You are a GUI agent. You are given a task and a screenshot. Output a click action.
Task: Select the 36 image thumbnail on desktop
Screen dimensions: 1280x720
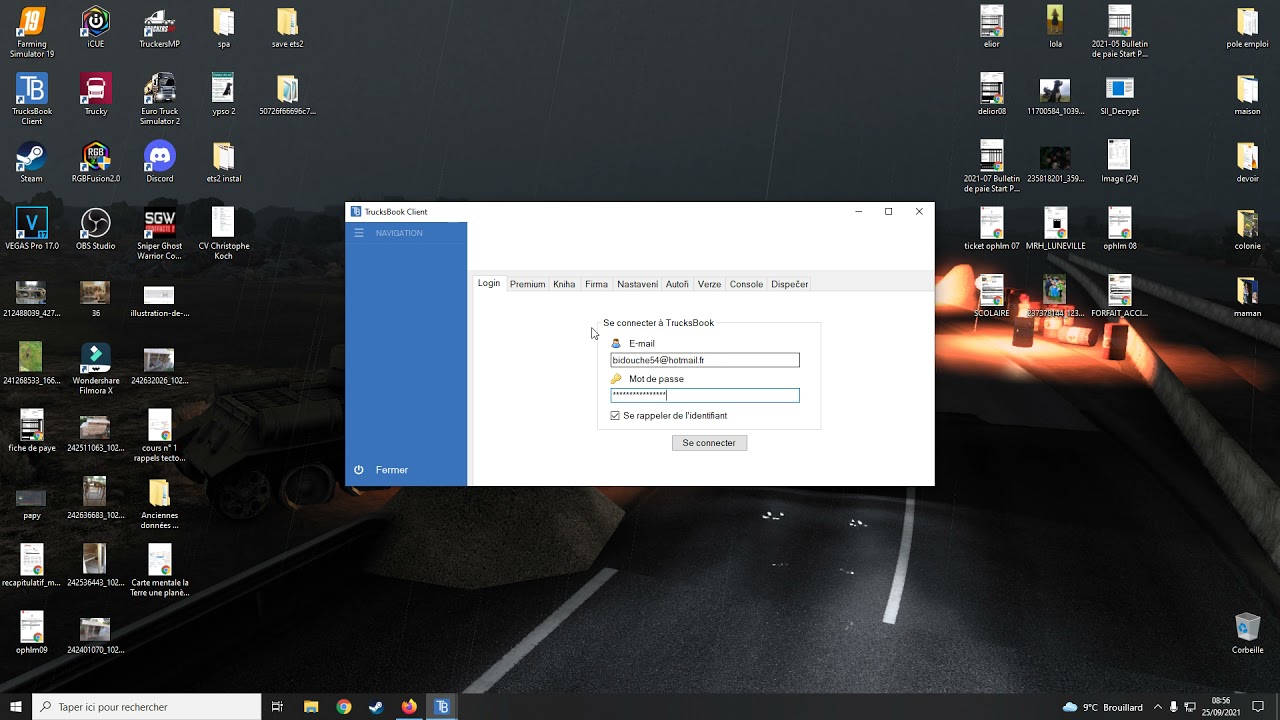(x=96, y=296)
